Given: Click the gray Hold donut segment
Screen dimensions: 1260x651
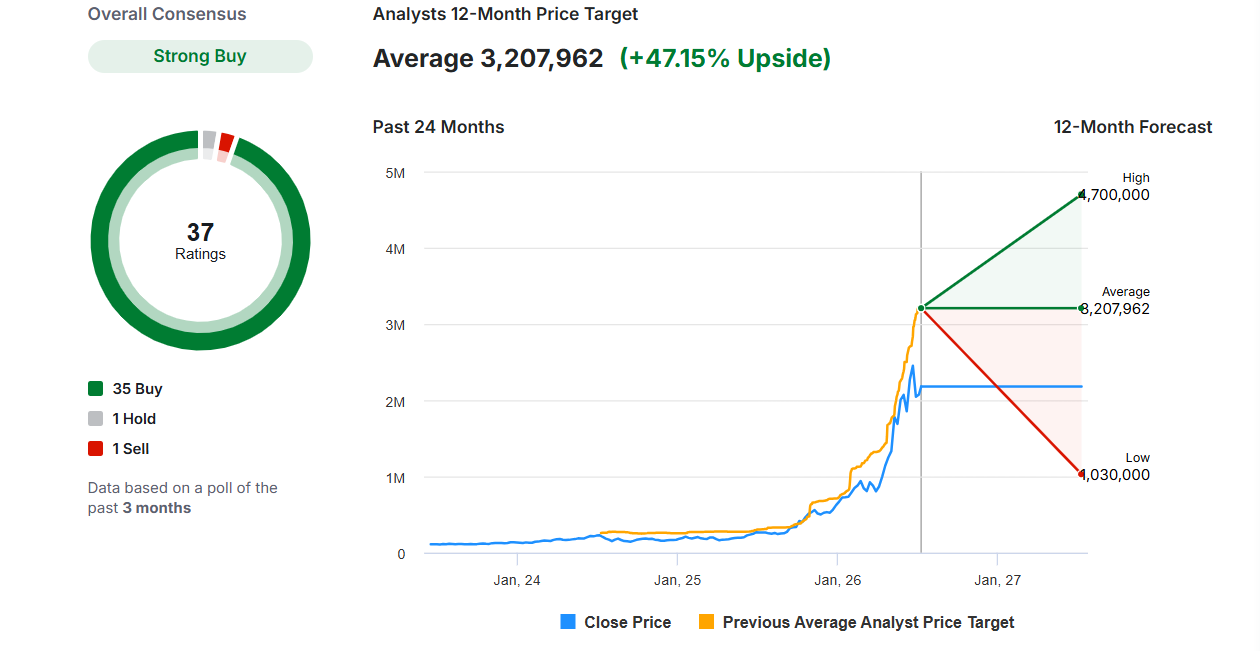Looking at the screenshot, I should point(209,139).
